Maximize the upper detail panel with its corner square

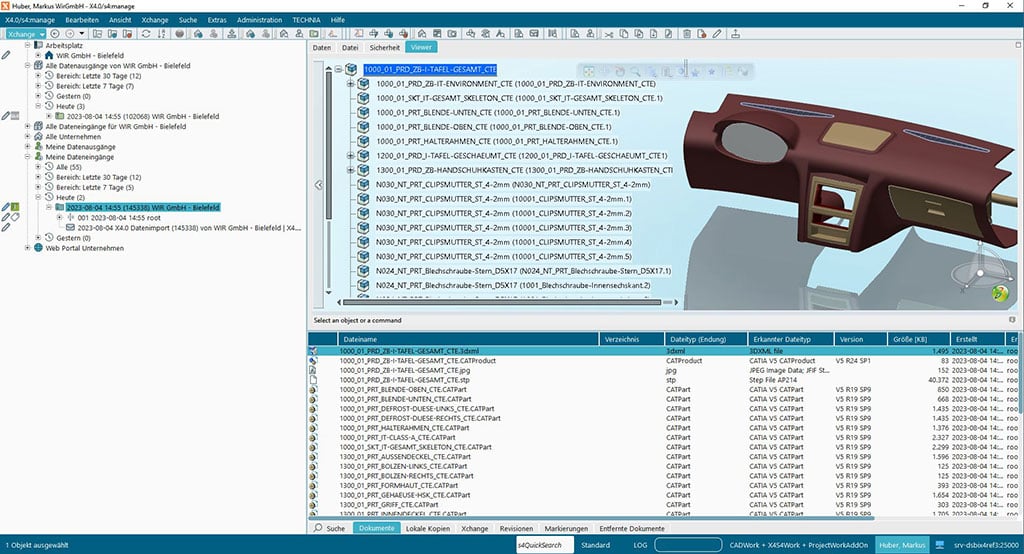[1017, 45]
